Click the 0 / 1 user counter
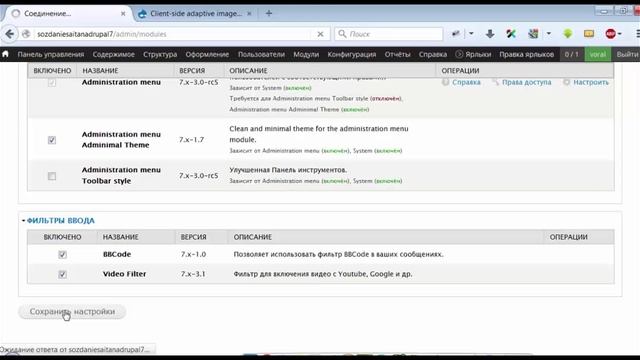Screen dimensions: 640x360 (571, 54)
